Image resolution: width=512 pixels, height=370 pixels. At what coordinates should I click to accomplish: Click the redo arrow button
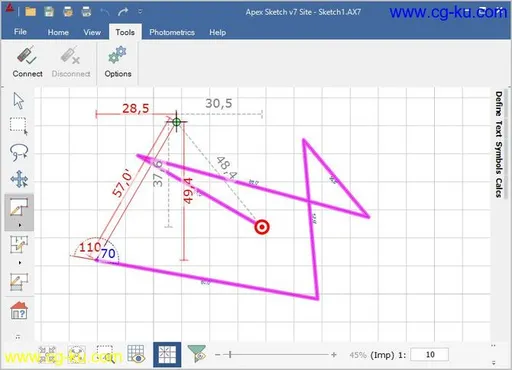[123, 12]
